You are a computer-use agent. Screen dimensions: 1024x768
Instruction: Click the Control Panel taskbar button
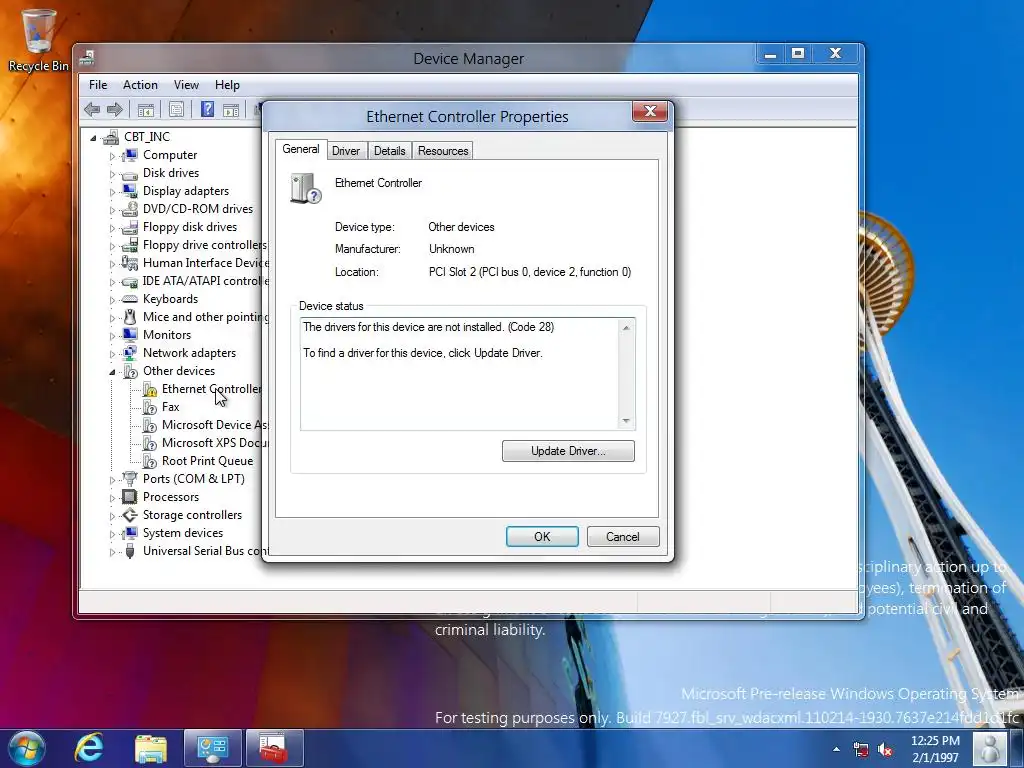(x=212, y=748)
